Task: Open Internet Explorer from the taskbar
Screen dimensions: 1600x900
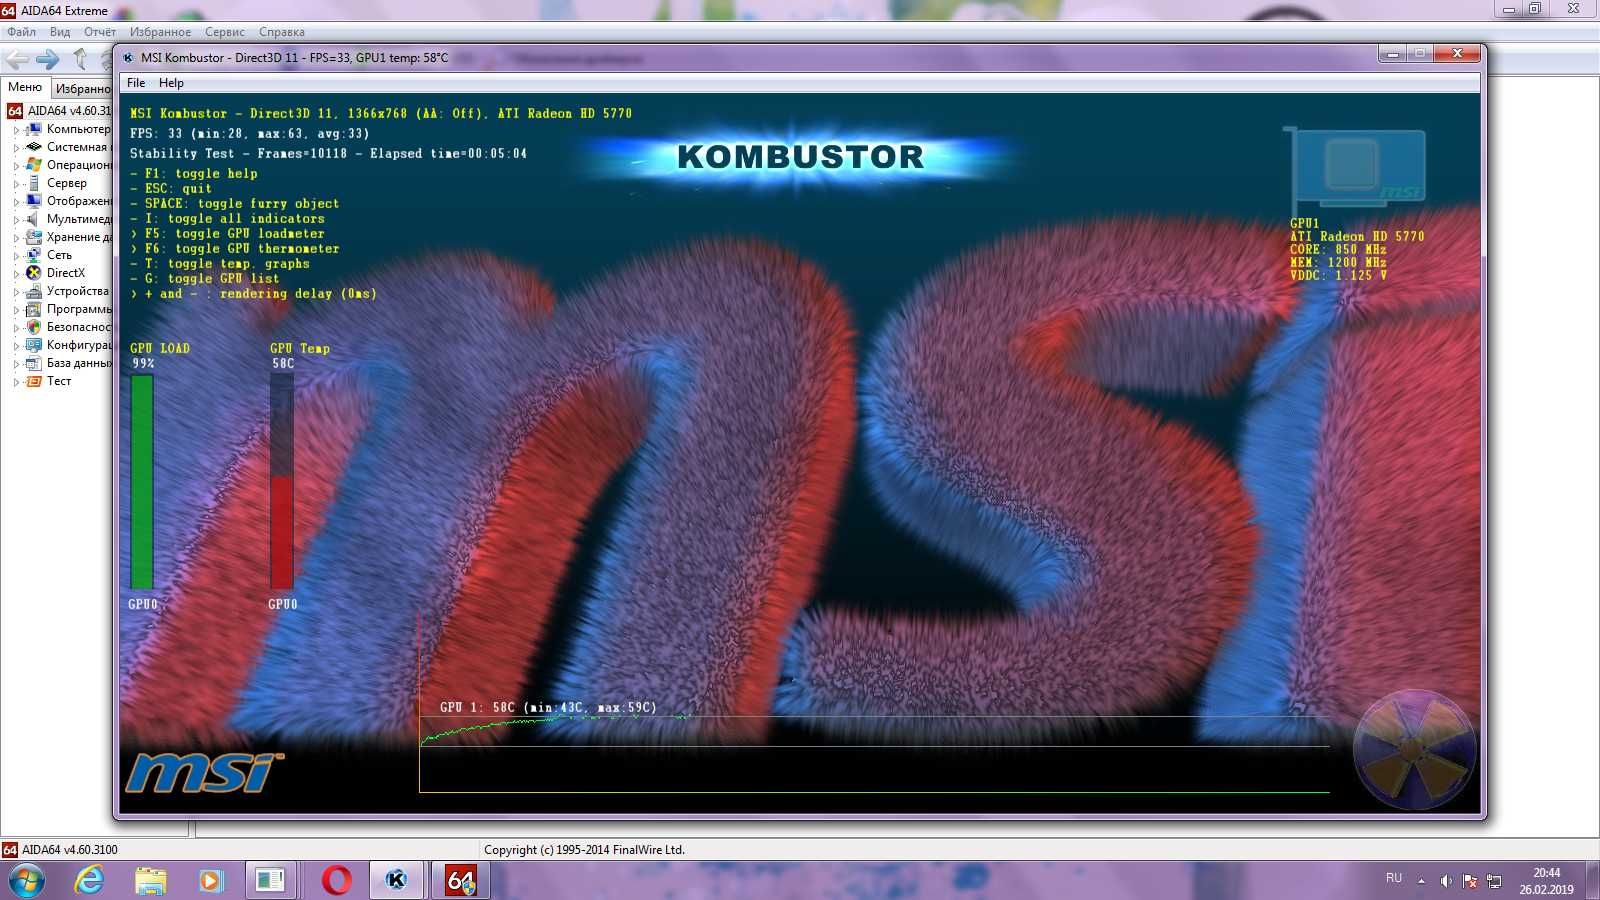Action: (89, 880)
